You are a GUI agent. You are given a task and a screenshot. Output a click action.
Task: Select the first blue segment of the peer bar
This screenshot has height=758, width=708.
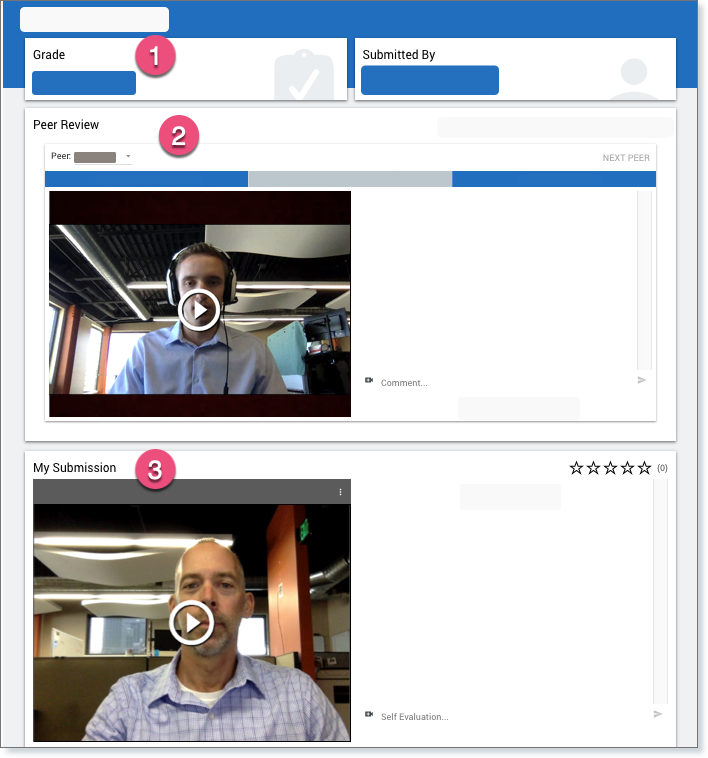click(x=146, y=179)
